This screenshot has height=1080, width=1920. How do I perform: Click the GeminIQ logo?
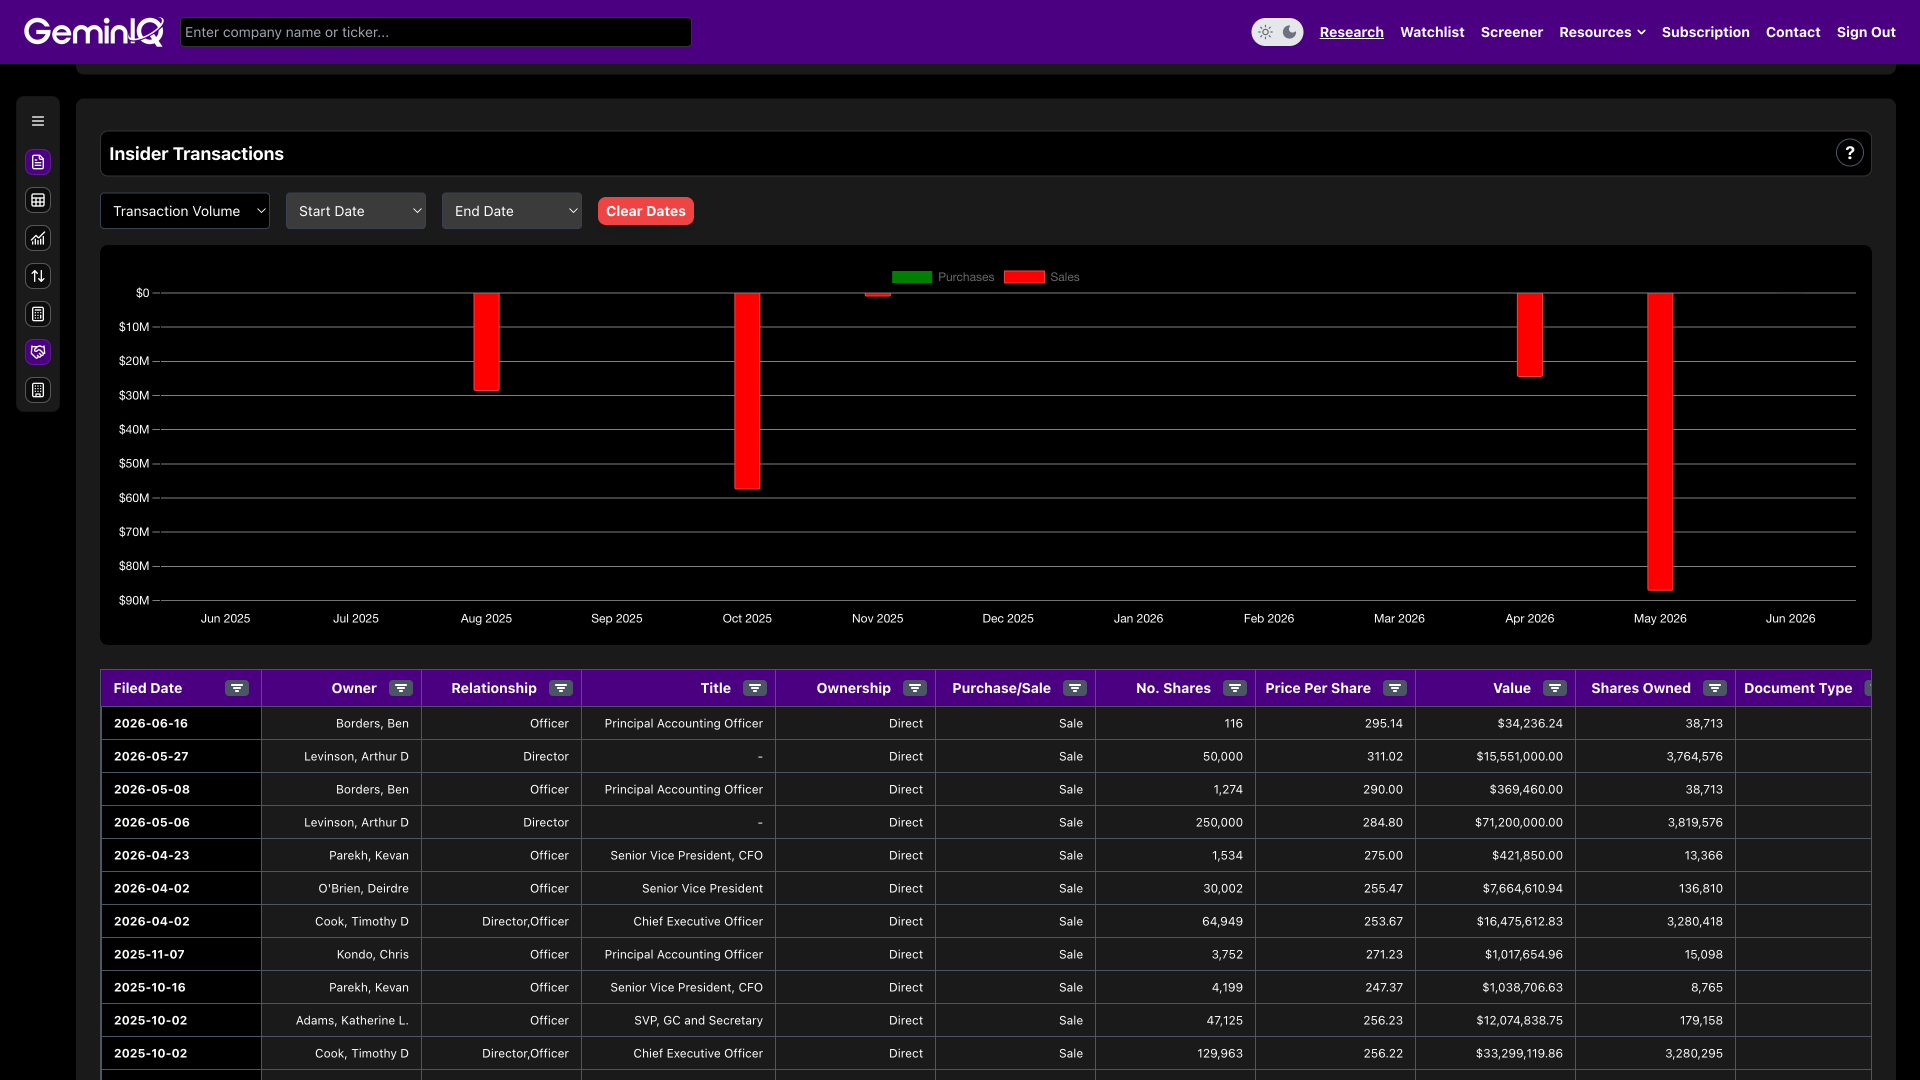[94, 32]
